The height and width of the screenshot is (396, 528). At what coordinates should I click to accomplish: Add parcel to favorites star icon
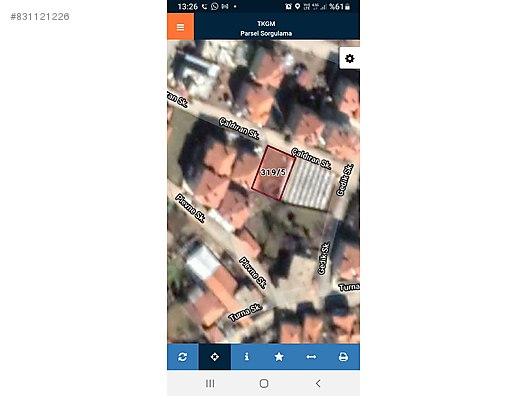279,356
